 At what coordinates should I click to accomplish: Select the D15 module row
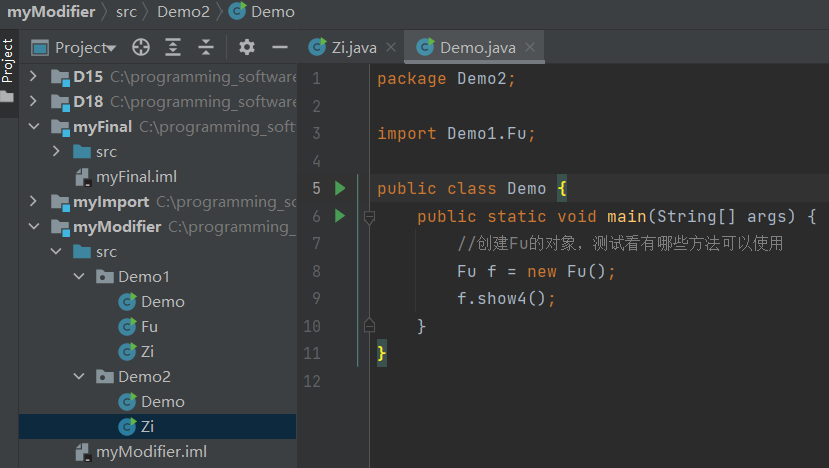[x=158, y=76]
